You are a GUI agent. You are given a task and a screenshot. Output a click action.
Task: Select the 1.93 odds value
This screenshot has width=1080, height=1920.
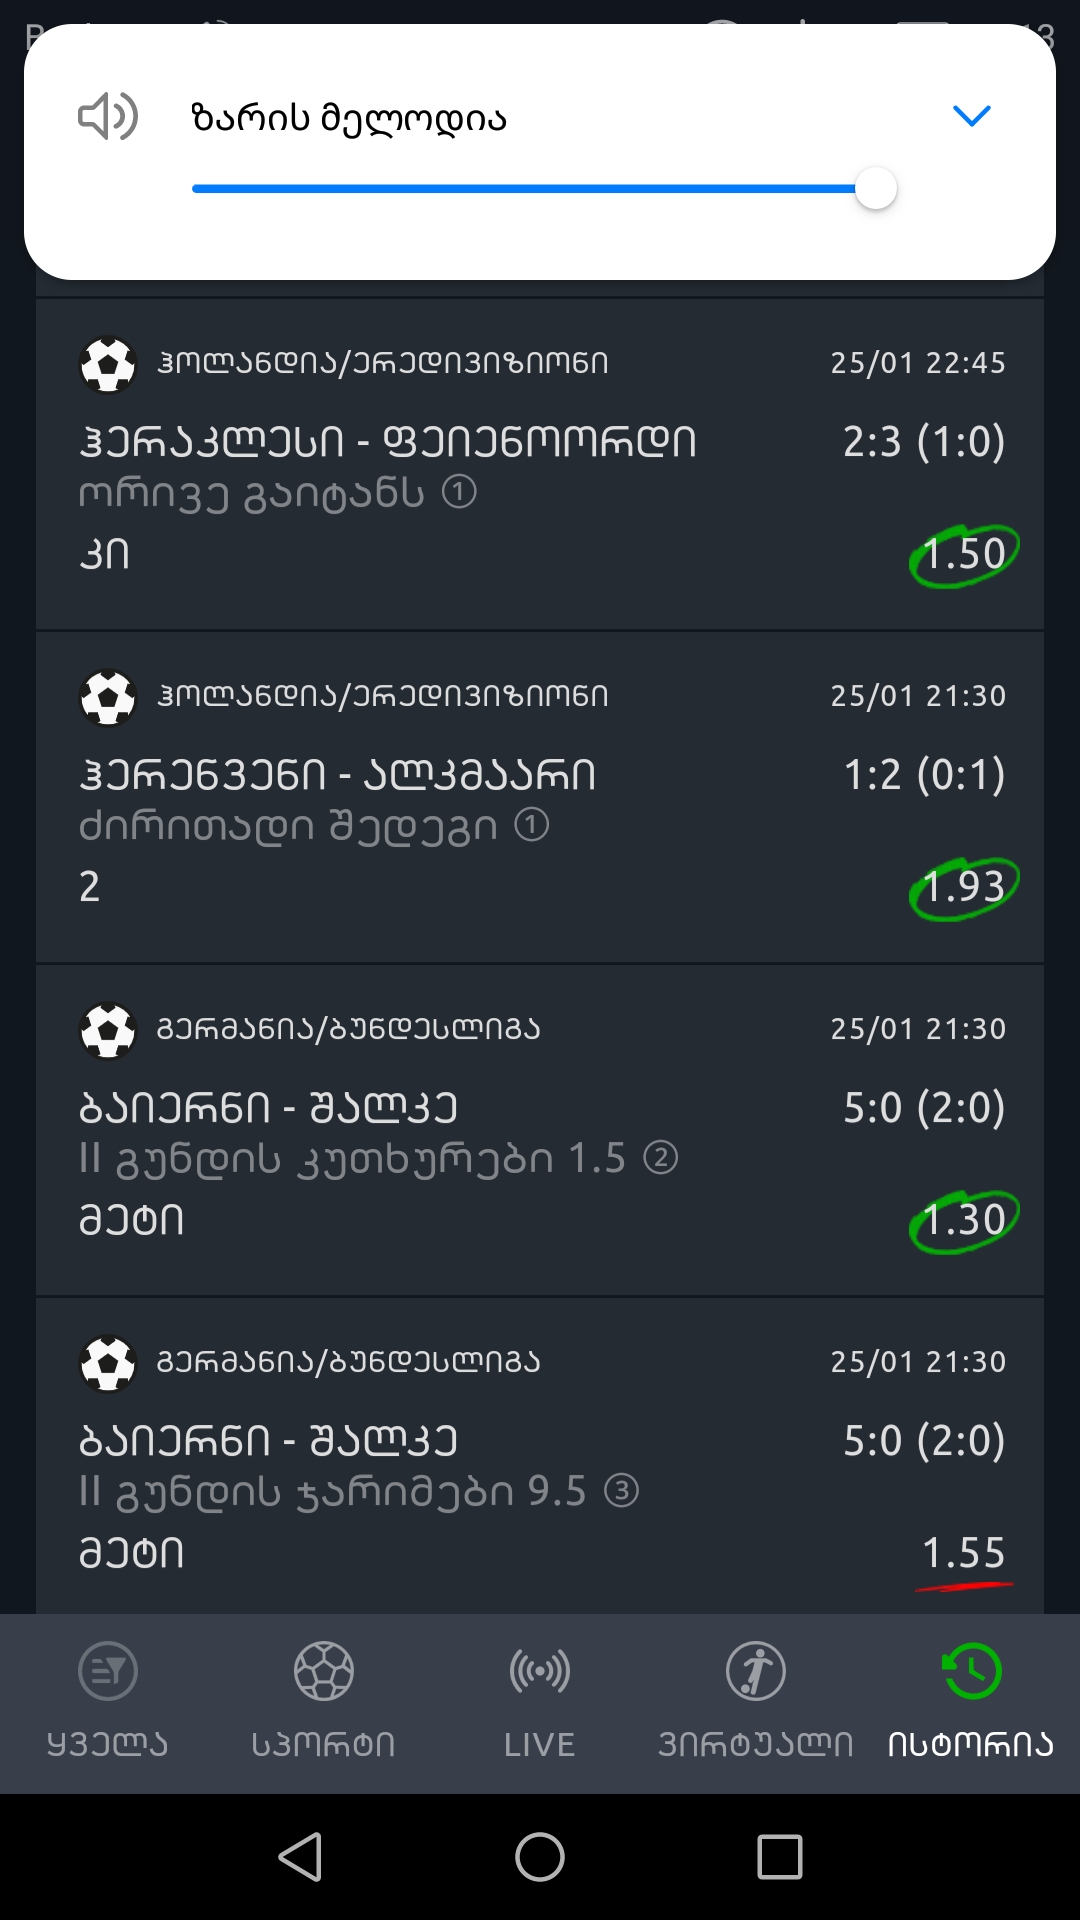pos(964,888)
